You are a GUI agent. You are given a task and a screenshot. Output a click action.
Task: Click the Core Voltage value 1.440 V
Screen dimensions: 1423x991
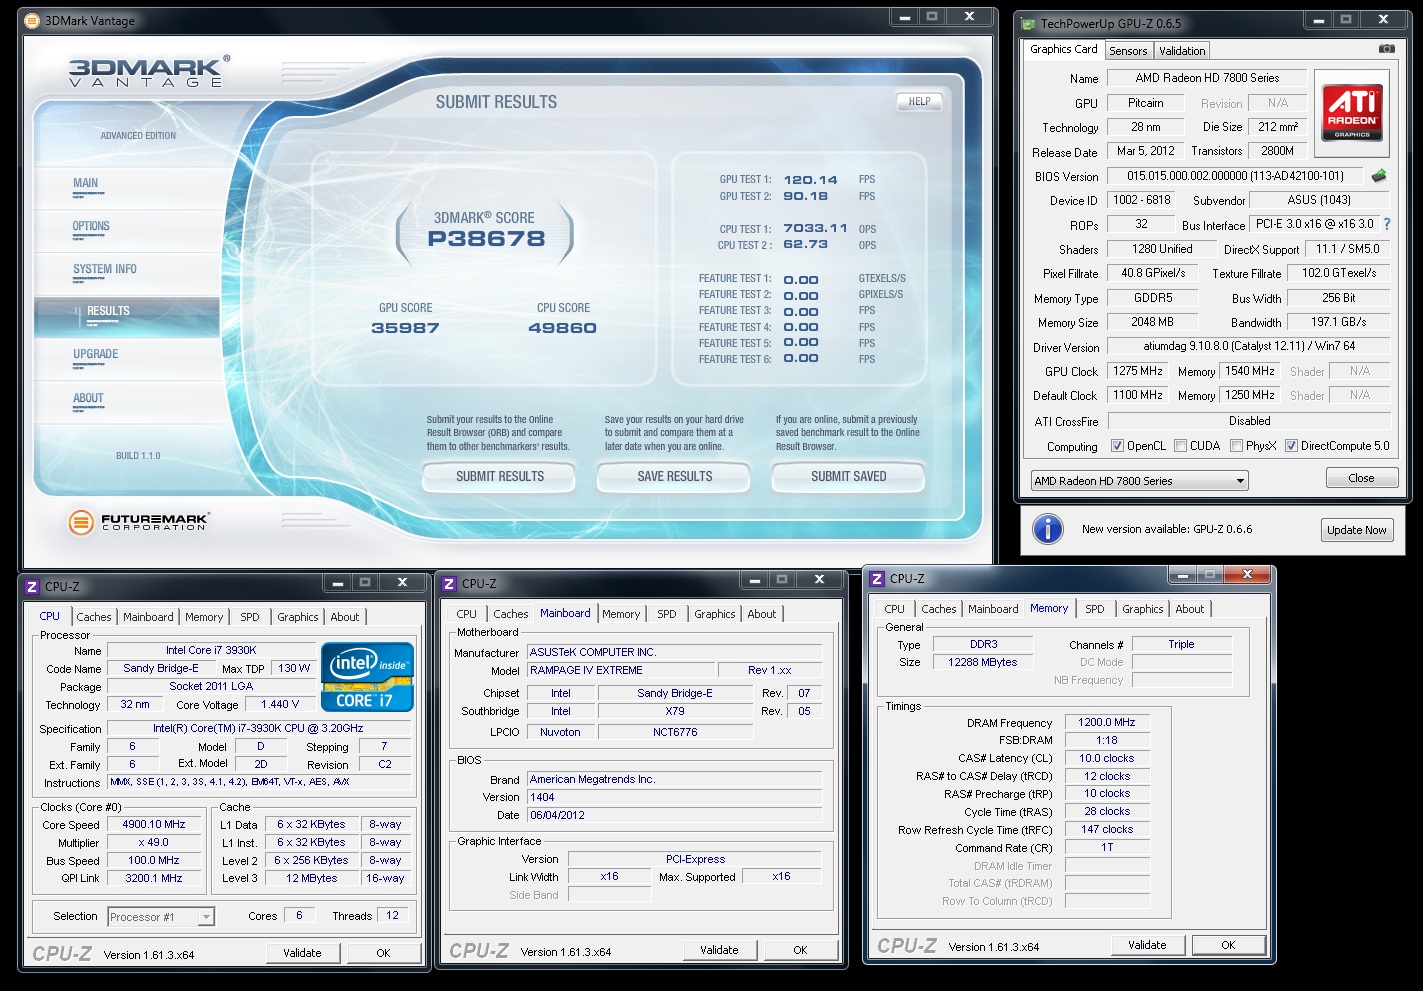(x=280, y=705)
